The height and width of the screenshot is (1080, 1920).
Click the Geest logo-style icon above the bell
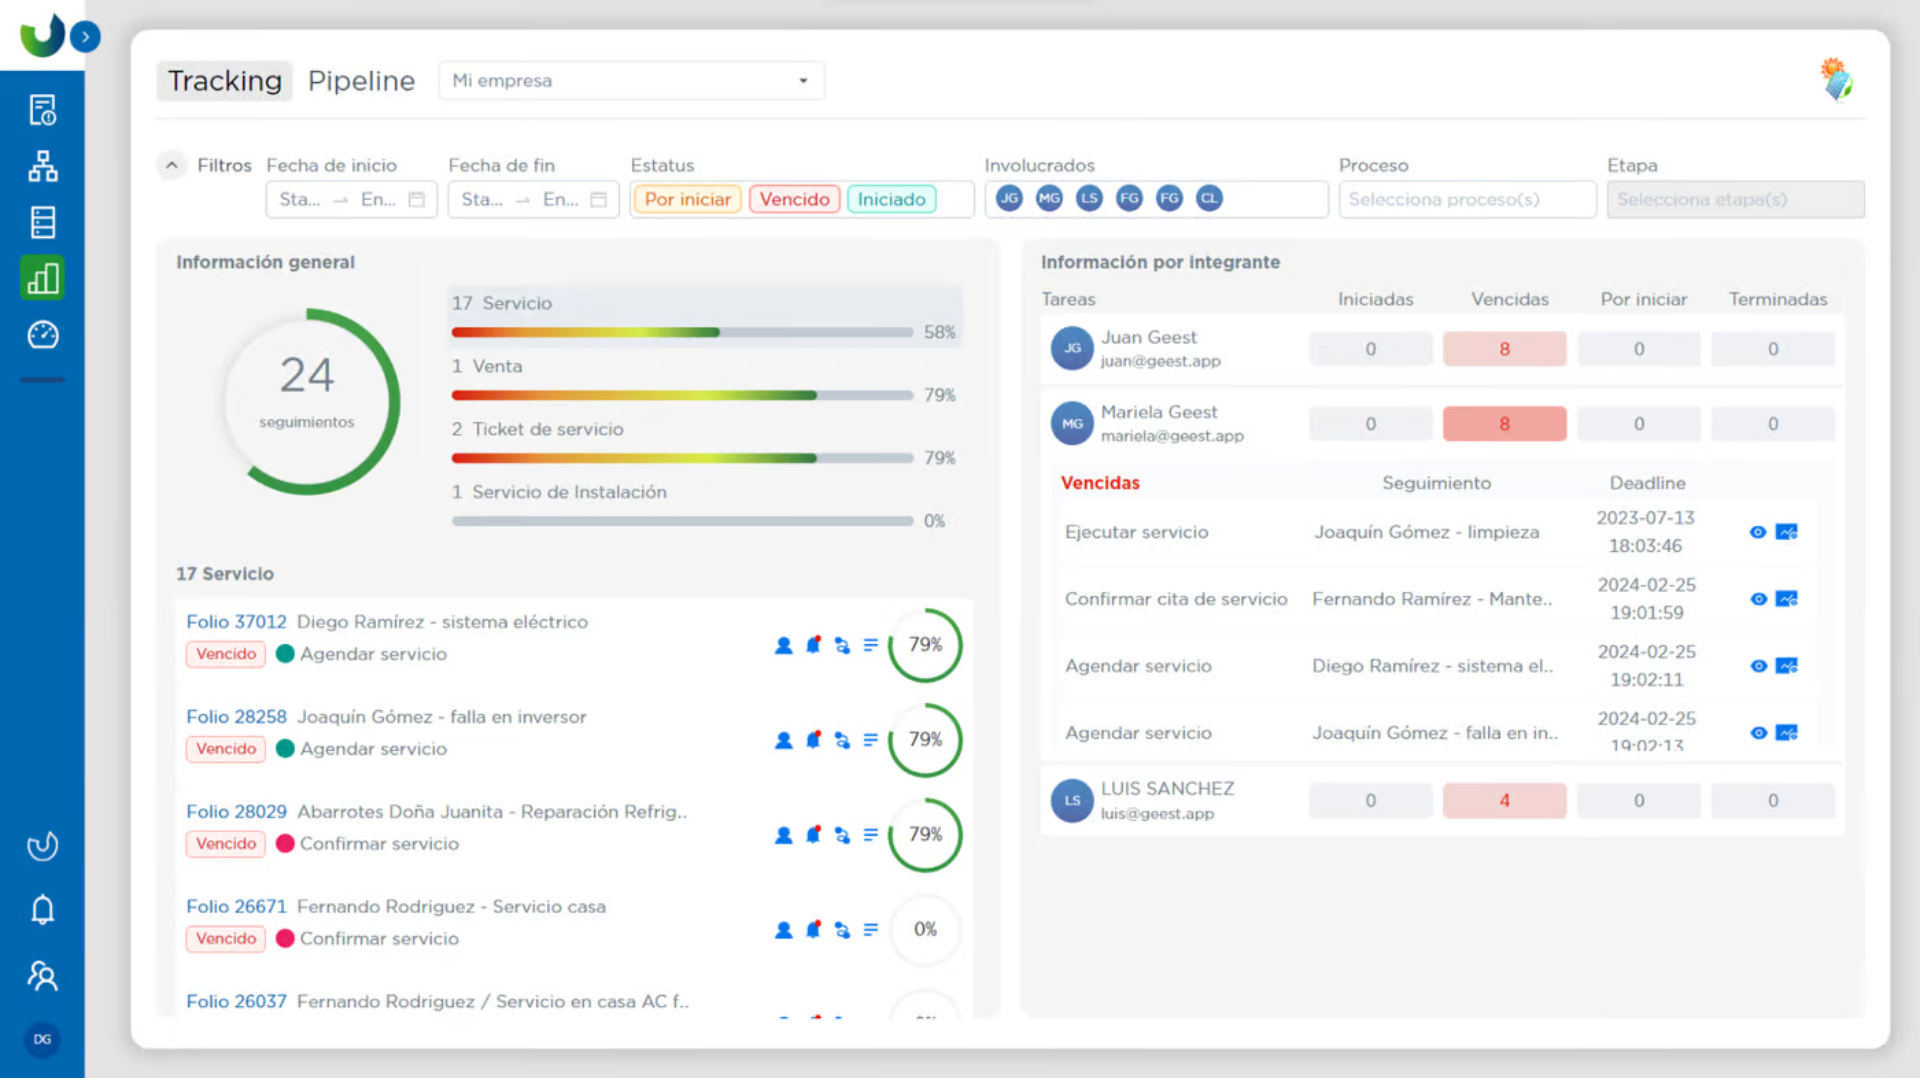click(x=42, y=846)
